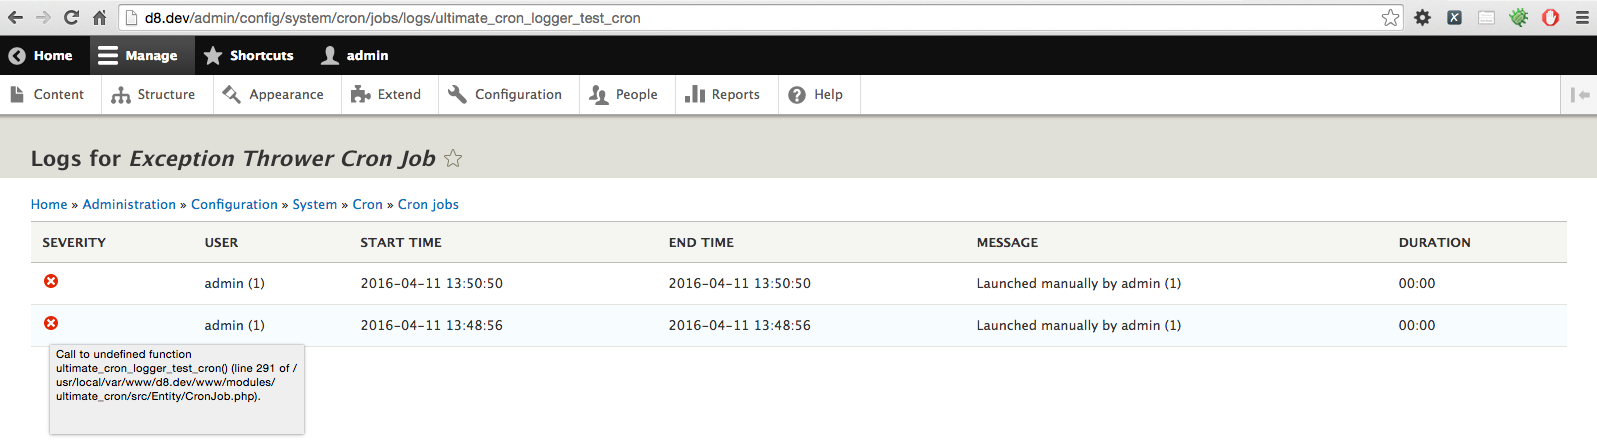Go forward in browser history
The image size is (1597, 442).
tap(43, 17)
